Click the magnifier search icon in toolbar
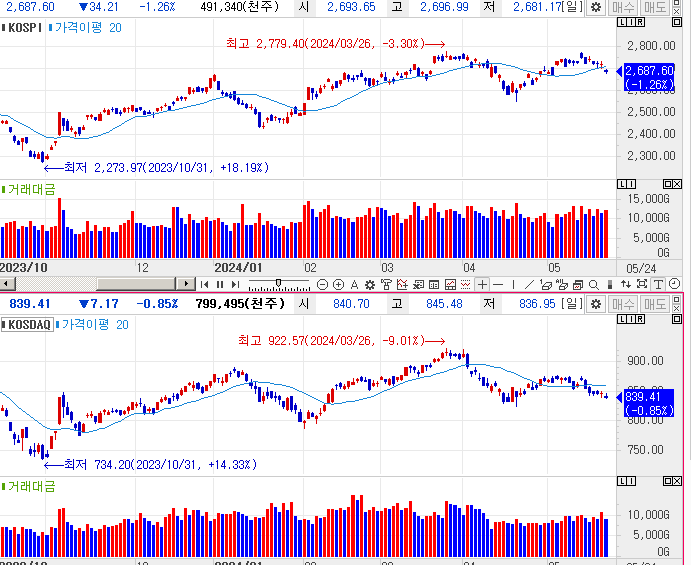The image size is (691, 565). (594, 285)
